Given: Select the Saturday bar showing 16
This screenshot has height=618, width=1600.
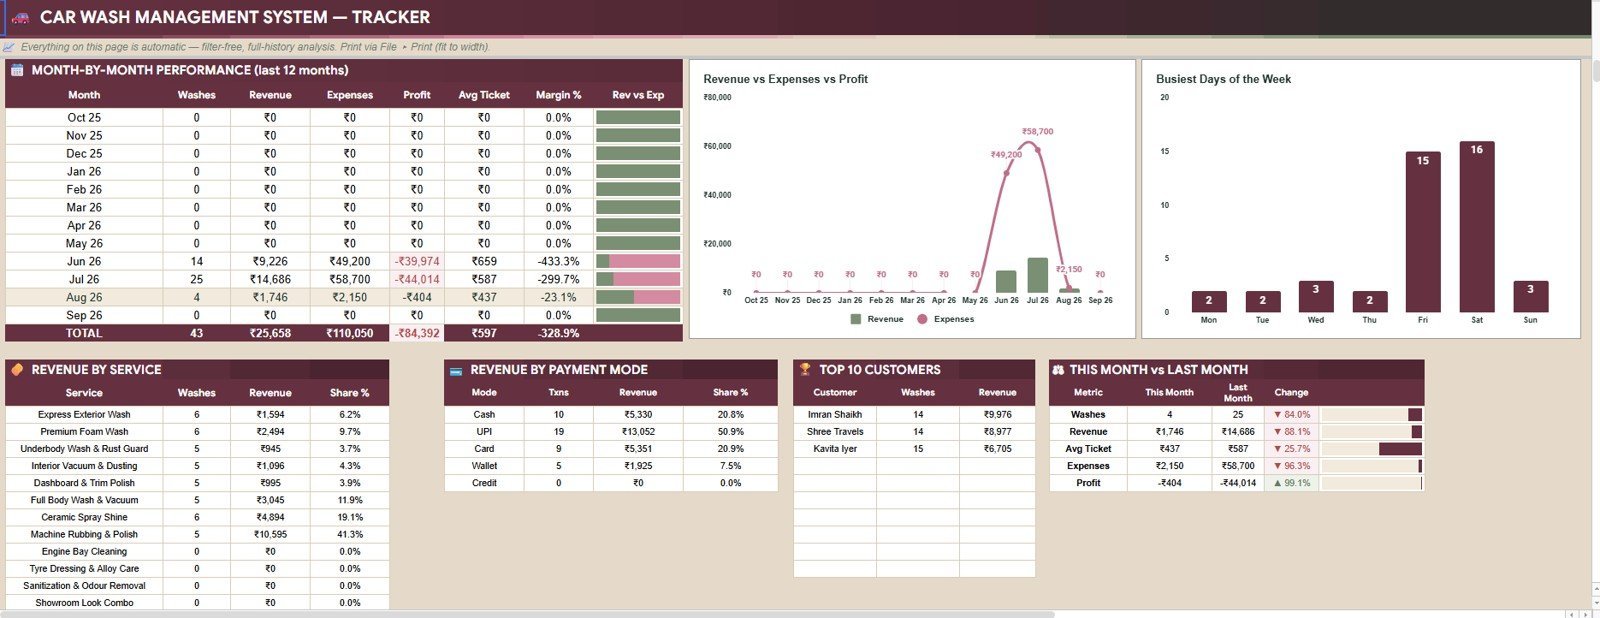Looking at the screenshot, I should (x=1476, y=227).
